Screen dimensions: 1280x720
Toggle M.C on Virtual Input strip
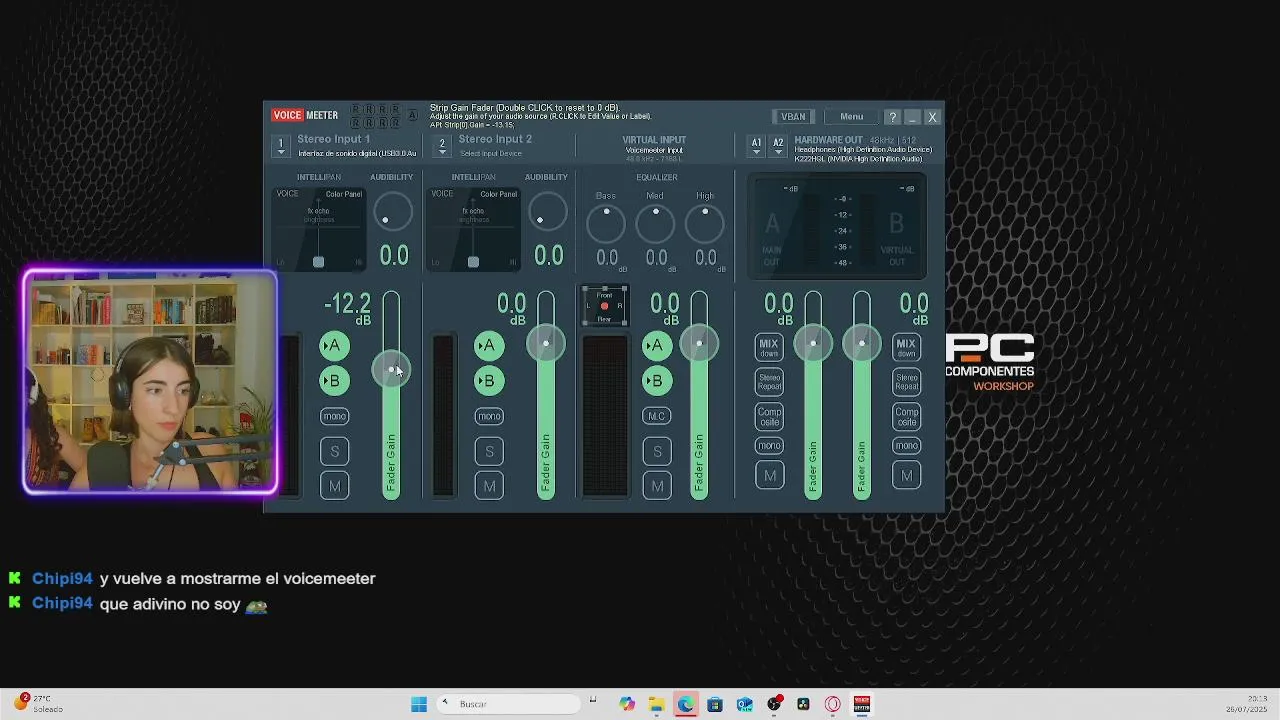coord(656,416)
